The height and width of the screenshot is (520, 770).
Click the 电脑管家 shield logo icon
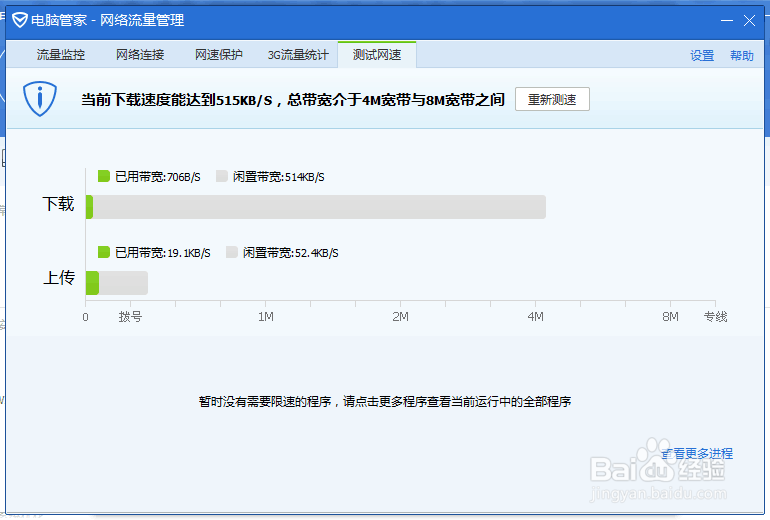click(x=20, y=20)
